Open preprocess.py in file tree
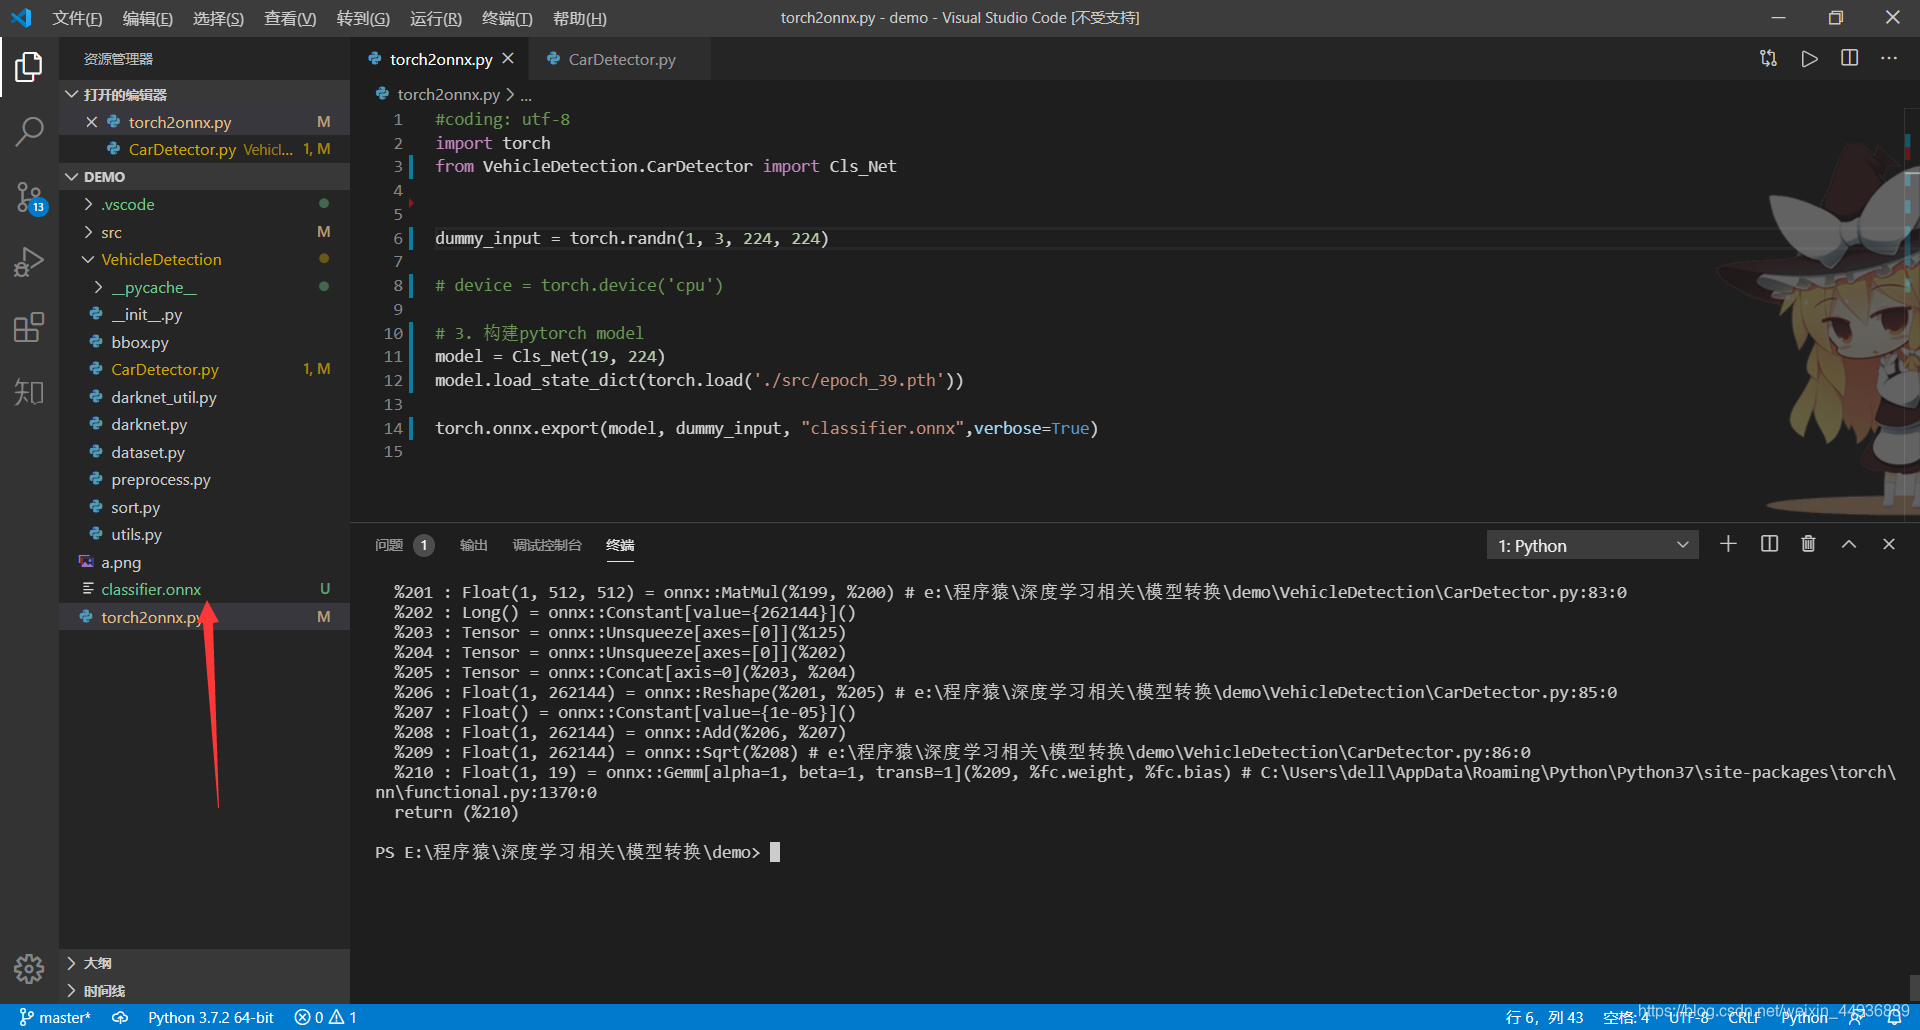This screenshot has height=1030, width=1920. point(204,479)
